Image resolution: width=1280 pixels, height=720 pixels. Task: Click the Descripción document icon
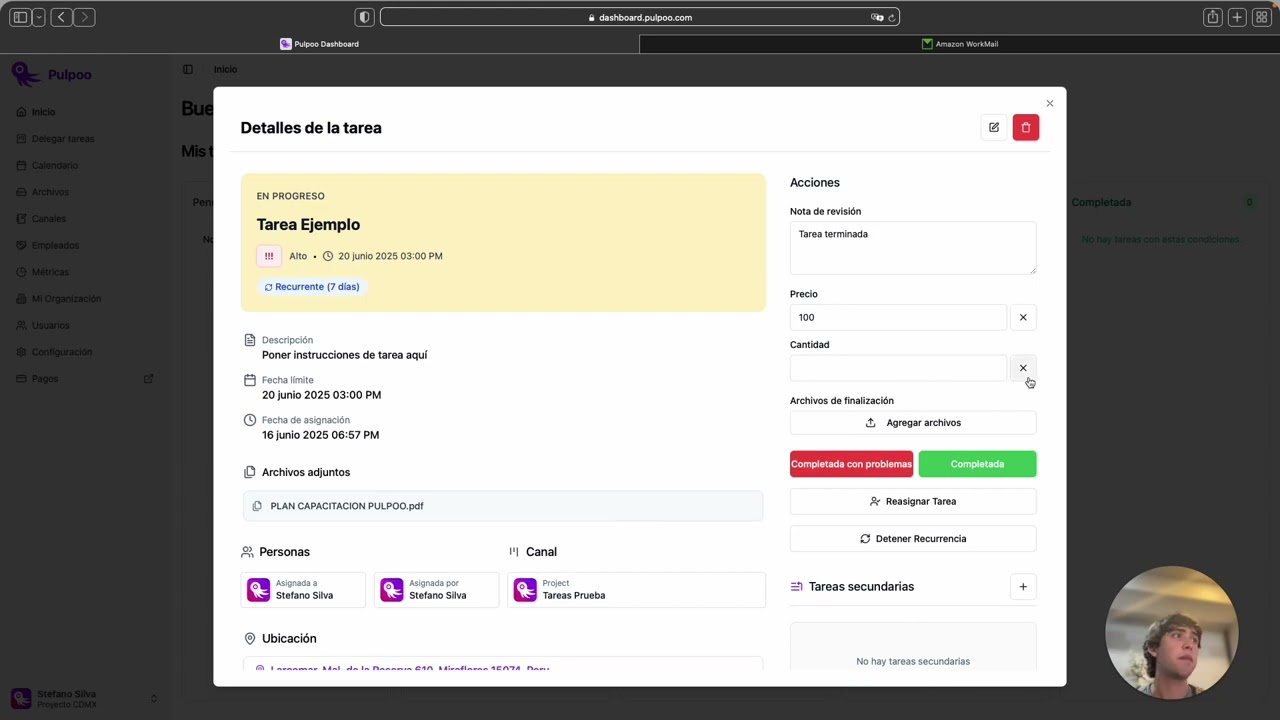[250, 340]
